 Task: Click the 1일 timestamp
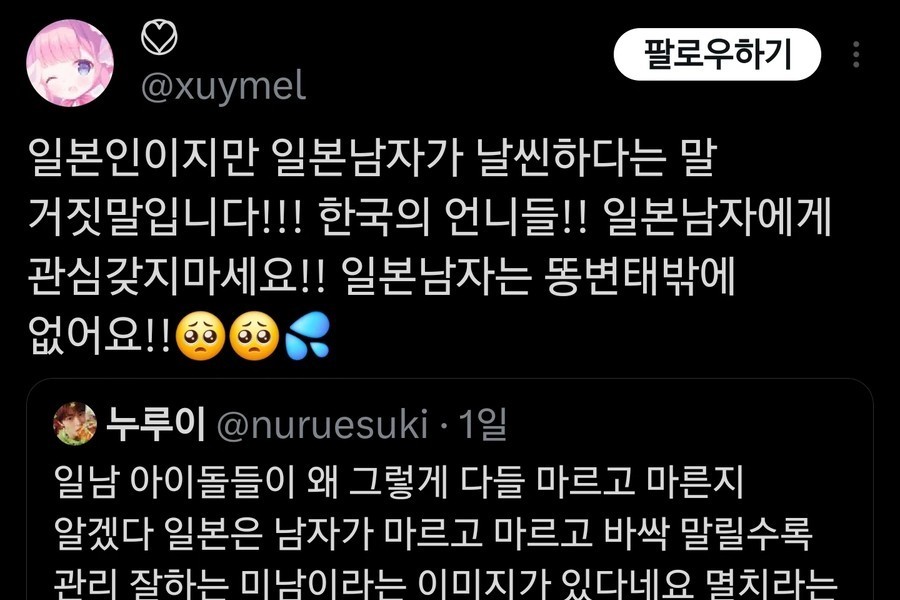pos(482,424)
